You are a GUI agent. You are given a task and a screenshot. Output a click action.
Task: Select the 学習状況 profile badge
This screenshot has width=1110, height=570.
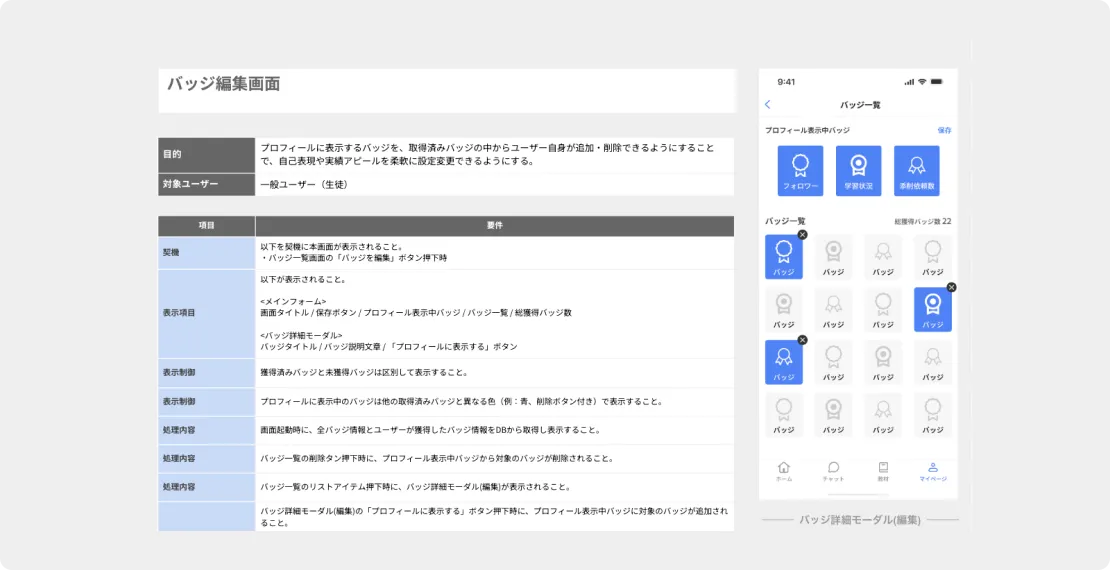(859, 171)
